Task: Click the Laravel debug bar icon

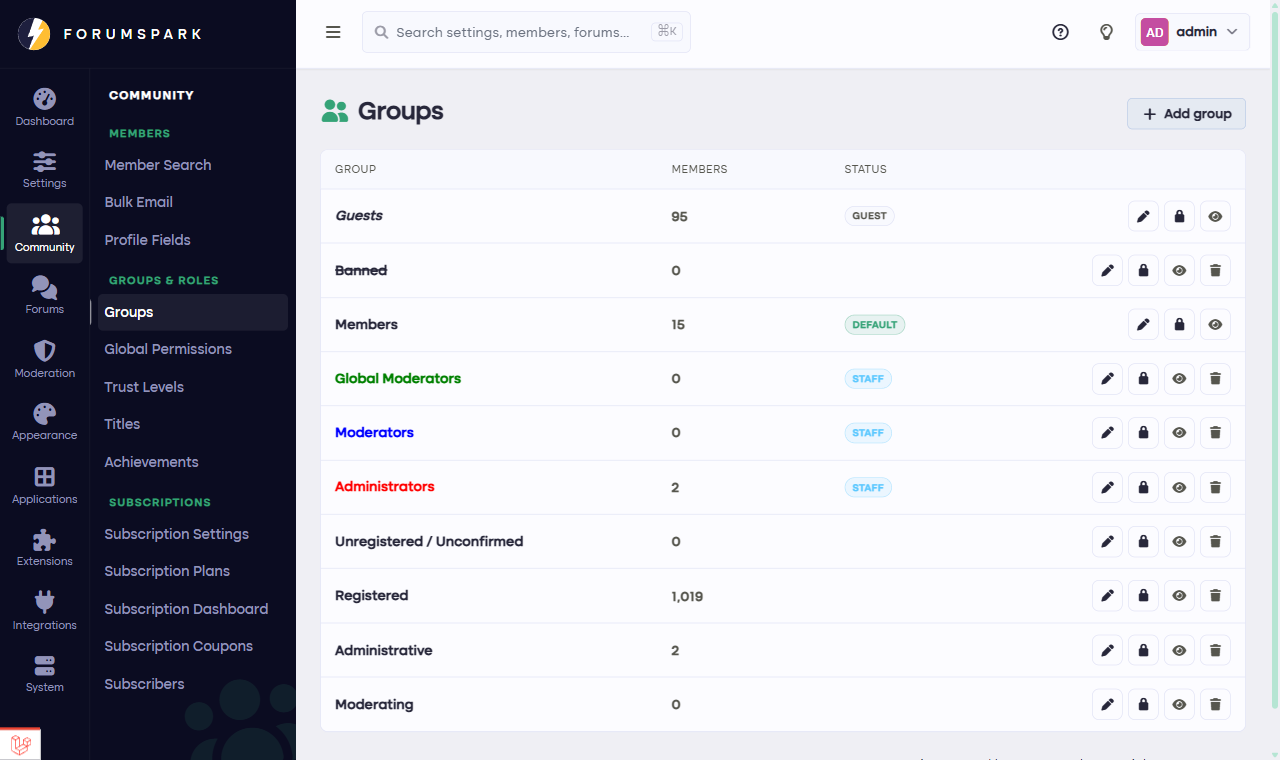Action: pyautogui.click(x=21, y=744)
